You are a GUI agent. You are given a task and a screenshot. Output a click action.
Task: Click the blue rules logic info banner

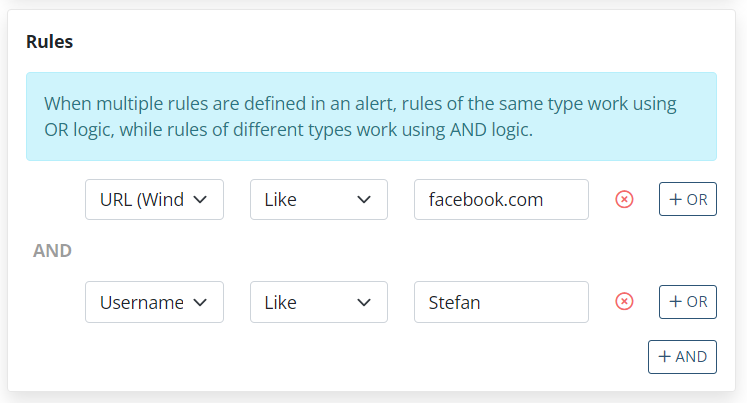(371, 116)
